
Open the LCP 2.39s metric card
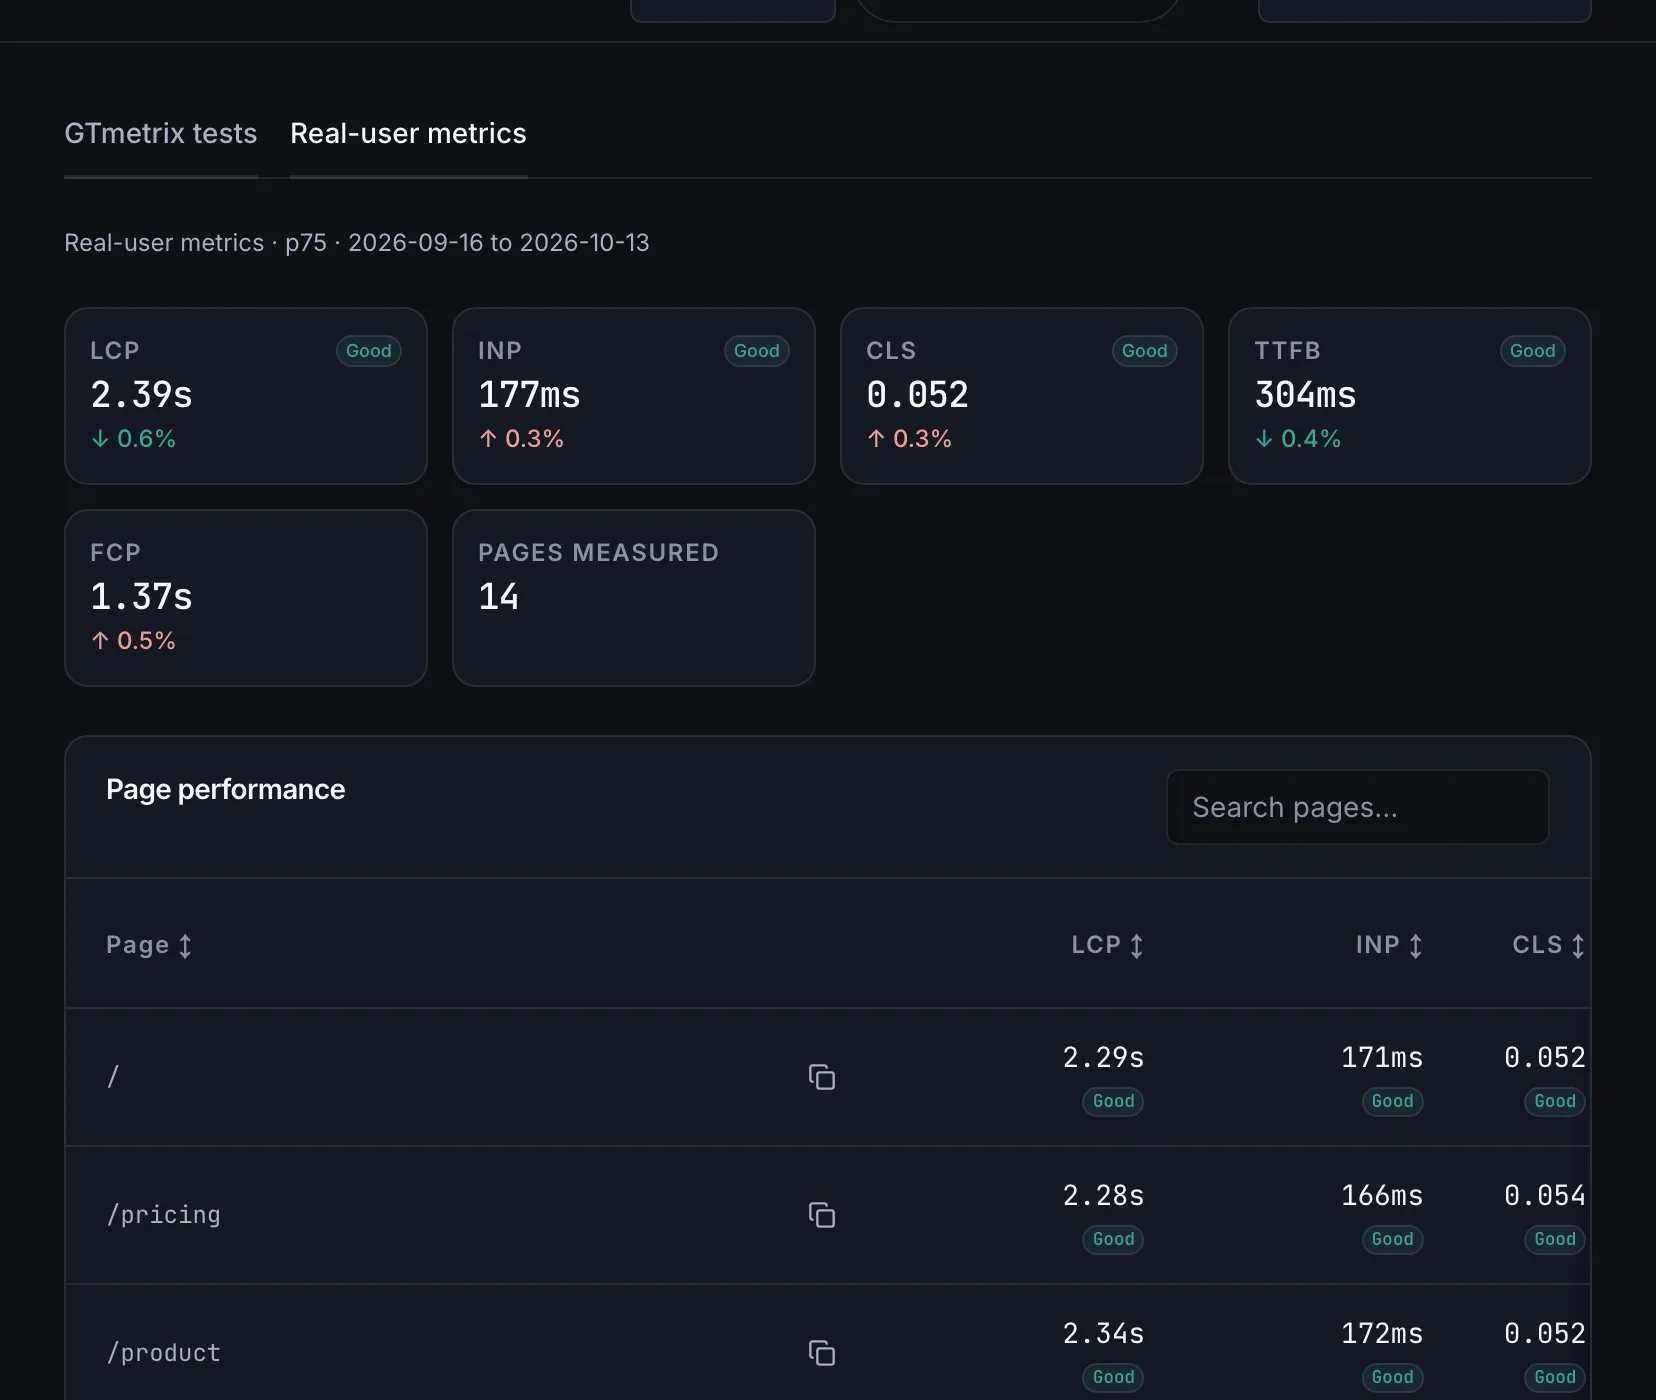246,396
